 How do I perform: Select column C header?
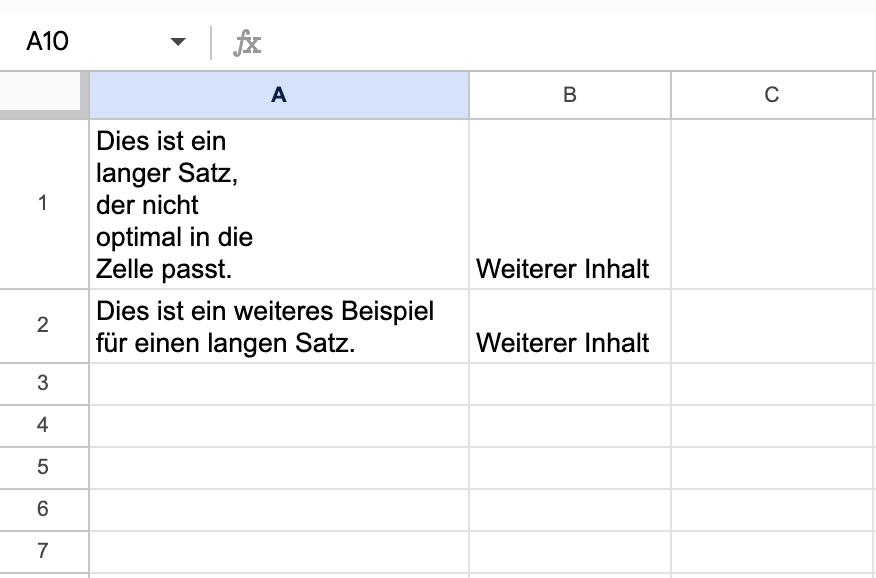coord(772,95)
